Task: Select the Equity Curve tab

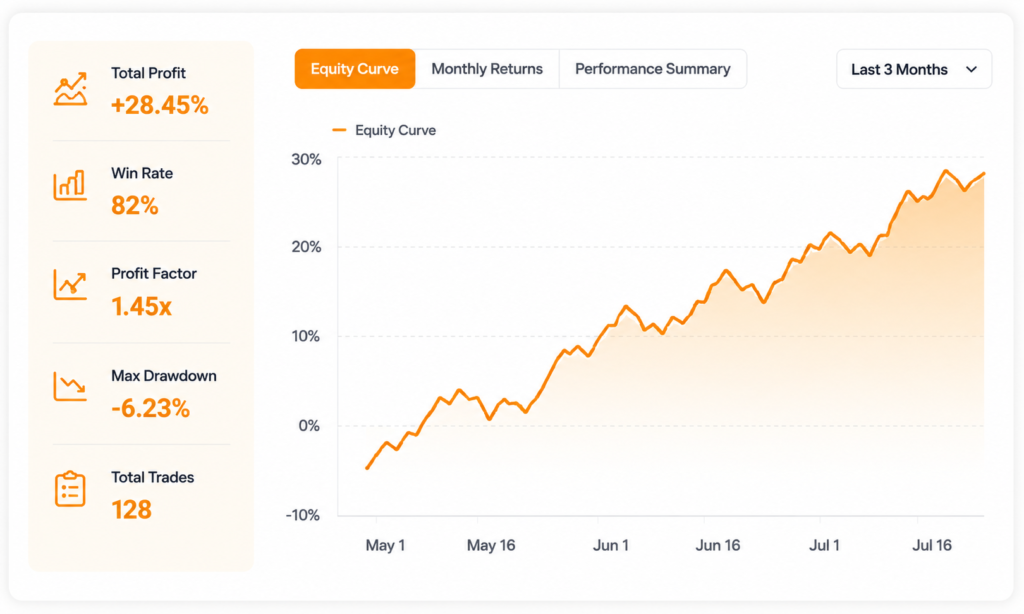Action: click(x=355, y=69)
